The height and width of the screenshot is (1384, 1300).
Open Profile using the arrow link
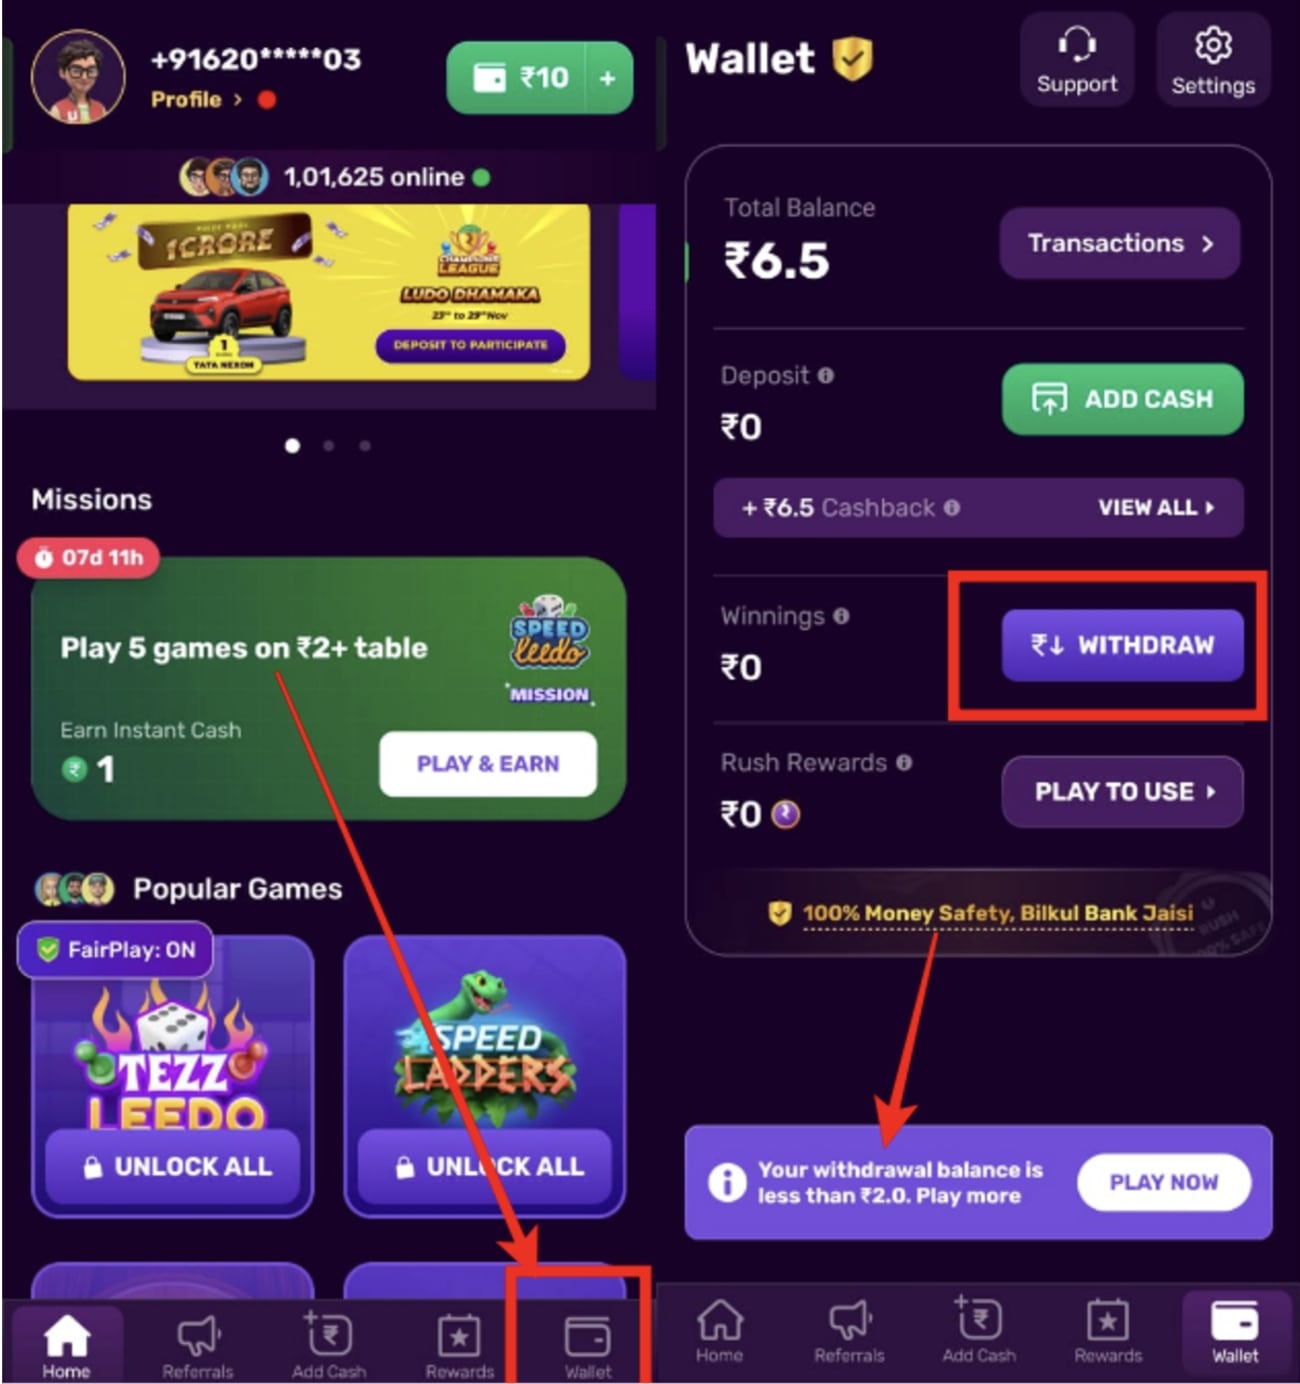[196, 100]
